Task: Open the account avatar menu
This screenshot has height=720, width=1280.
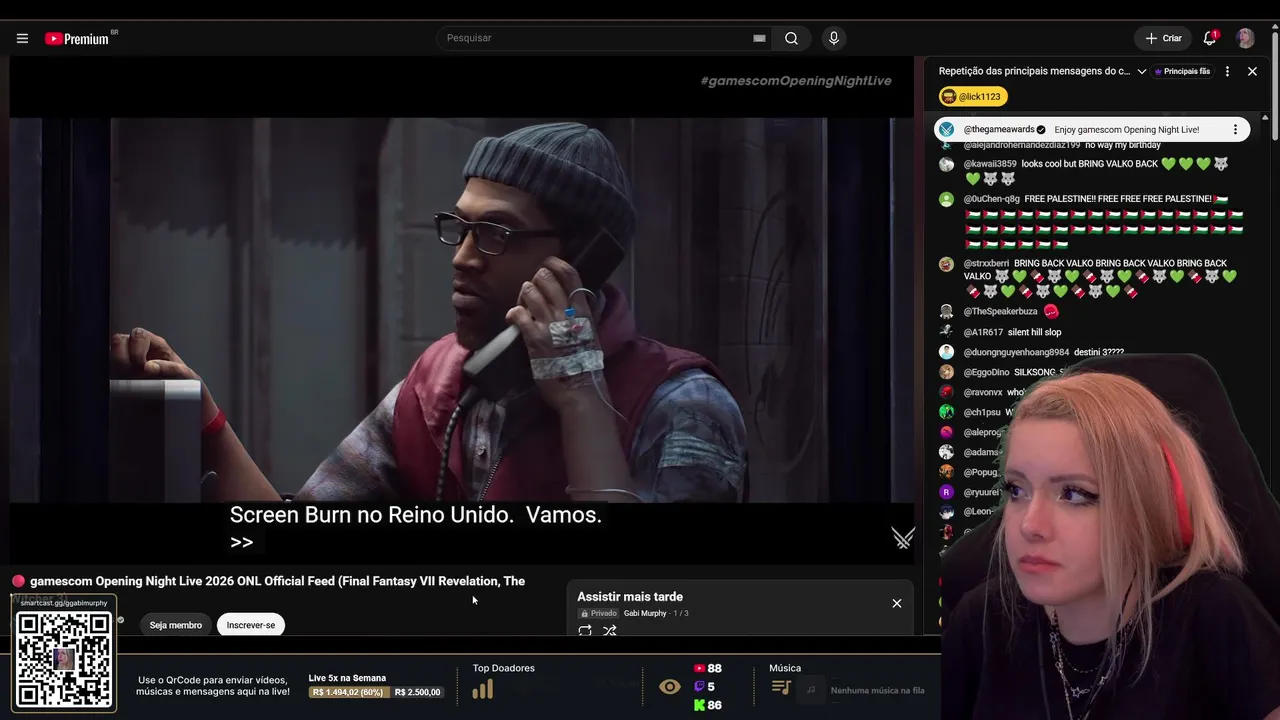Action: pos(1245,38)
